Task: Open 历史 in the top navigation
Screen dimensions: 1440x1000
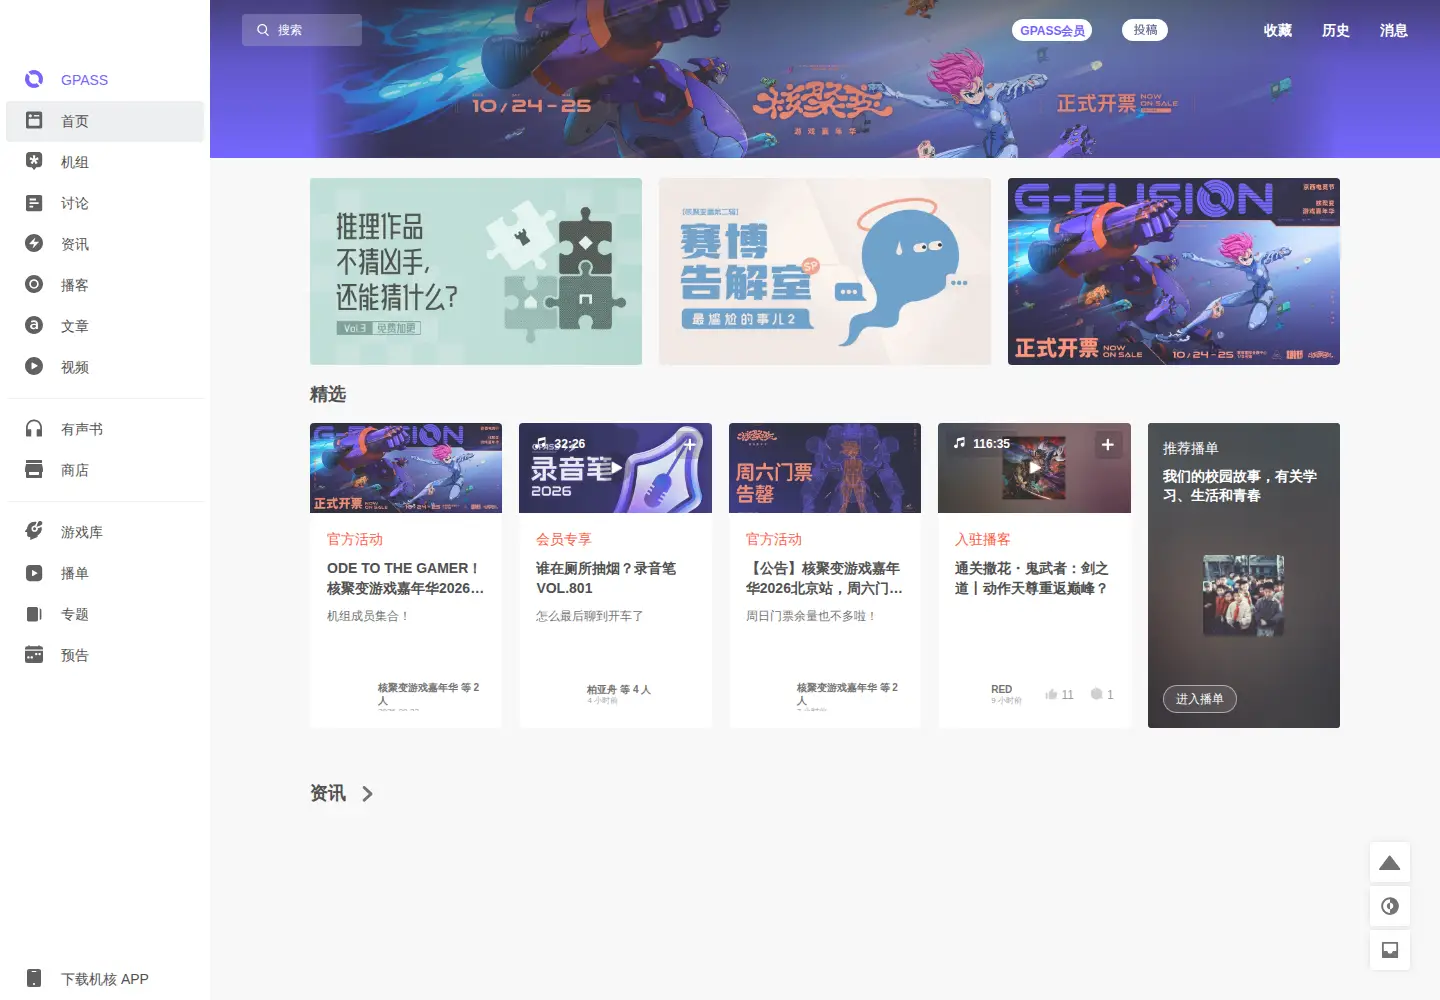Action: click(1336, 30)
